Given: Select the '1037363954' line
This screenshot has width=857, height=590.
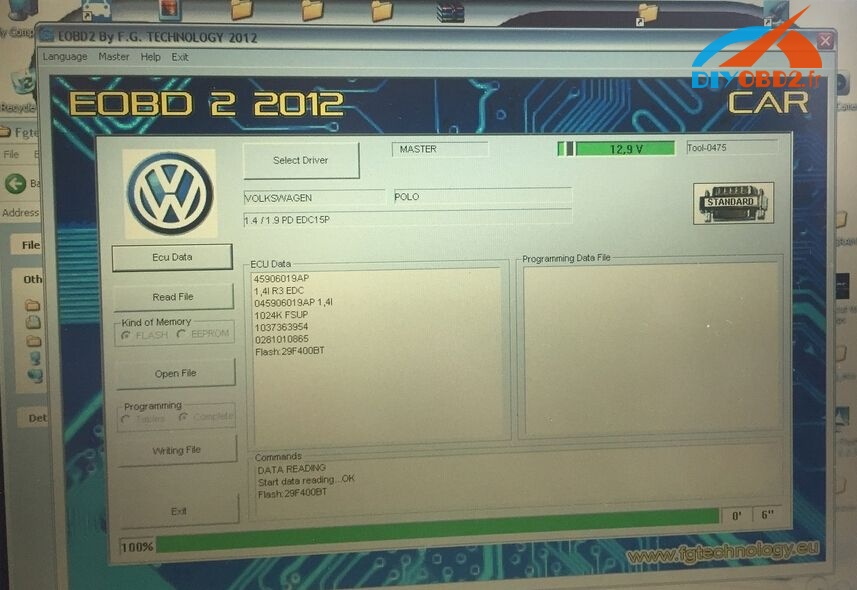Looking at the screenshot, I should pyautogui.click(x=281, y=327).
